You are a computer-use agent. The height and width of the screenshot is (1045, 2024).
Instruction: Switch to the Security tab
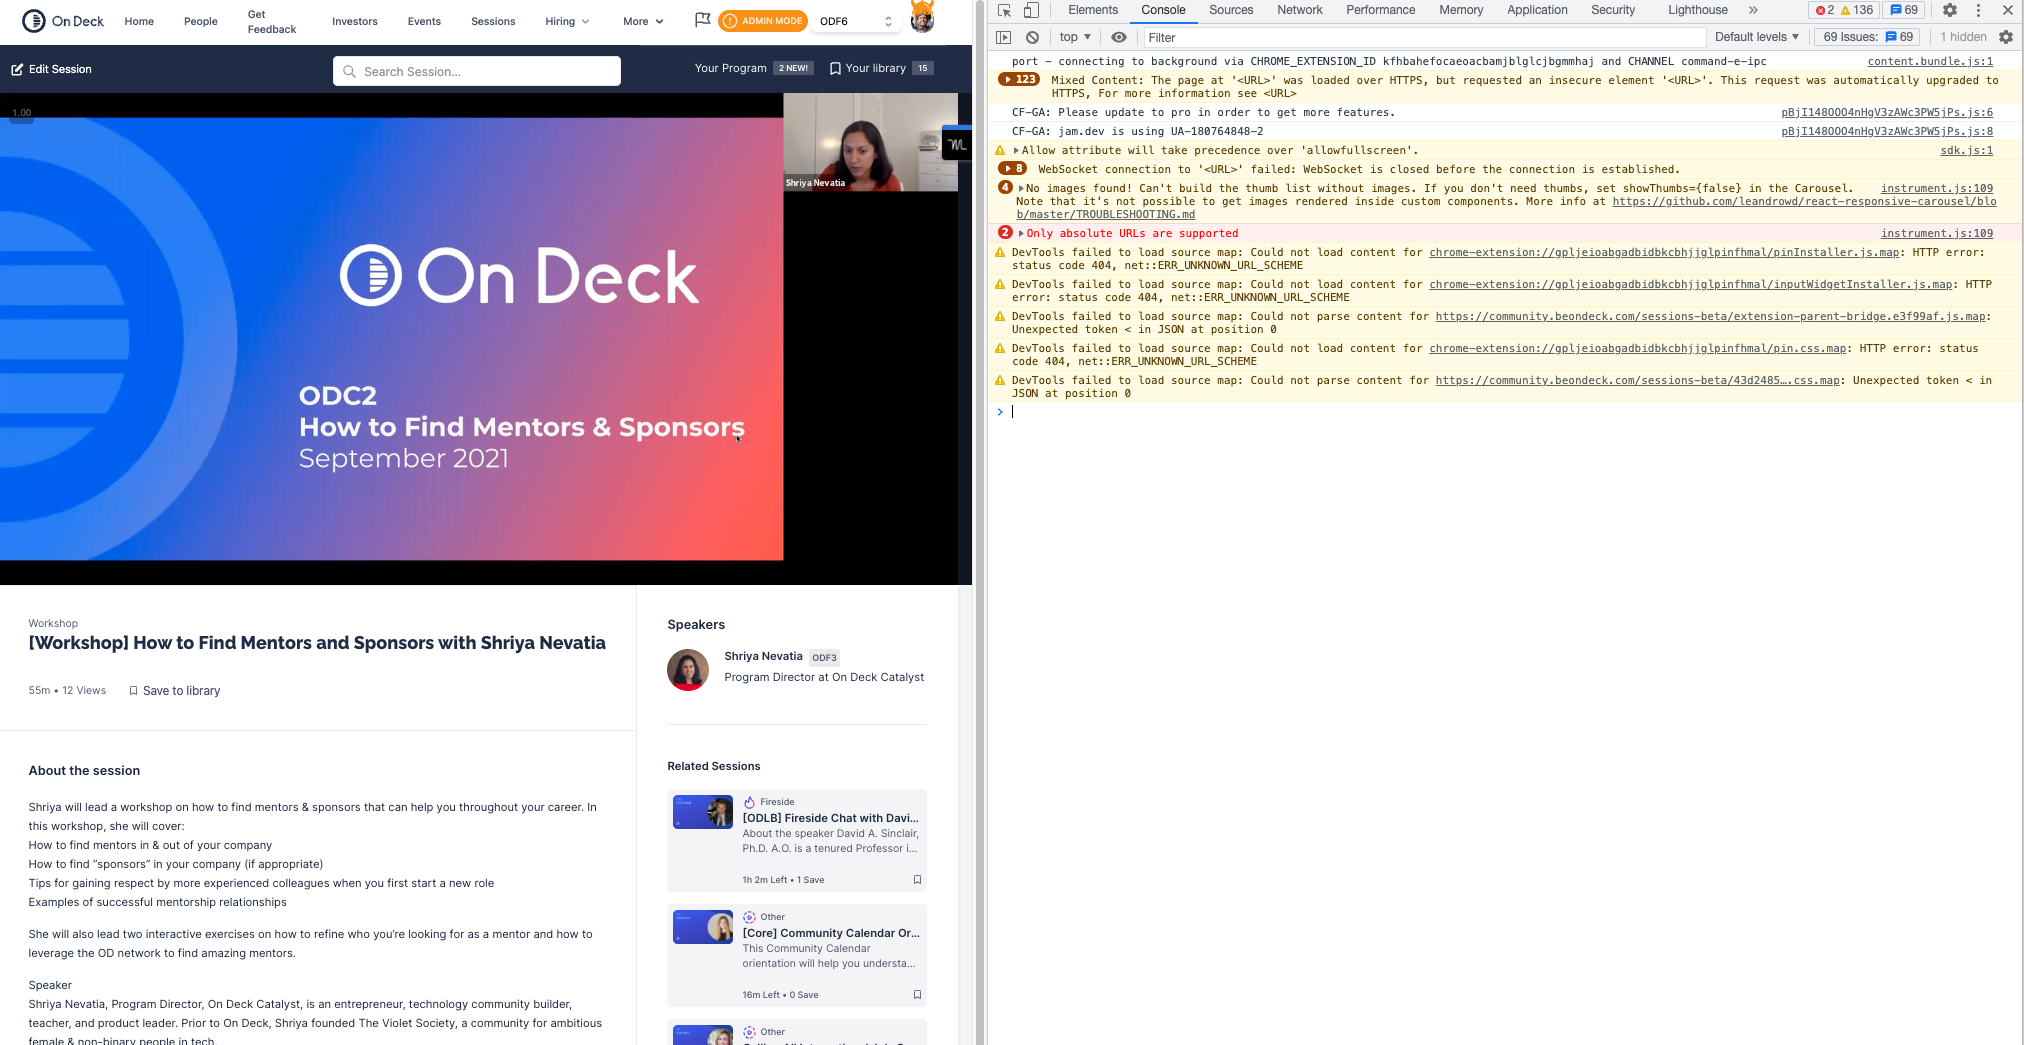[1613, 10]
